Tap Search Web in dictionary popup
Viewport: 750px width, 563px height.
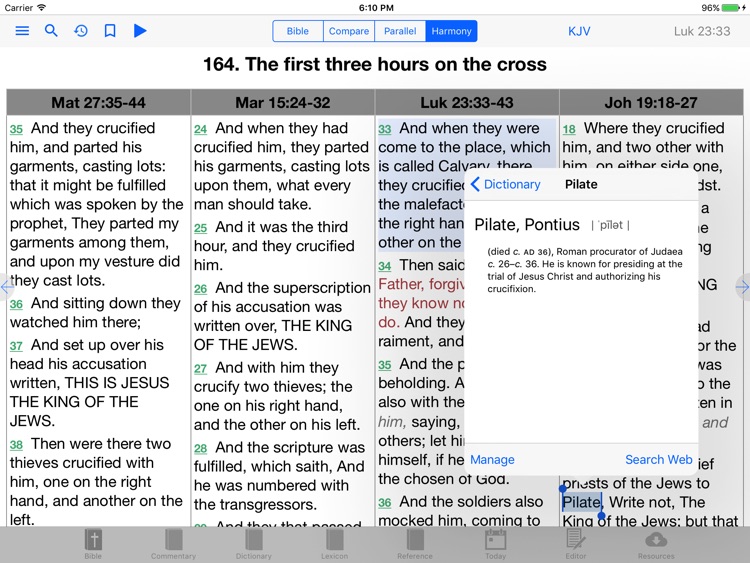click(659, 460)
